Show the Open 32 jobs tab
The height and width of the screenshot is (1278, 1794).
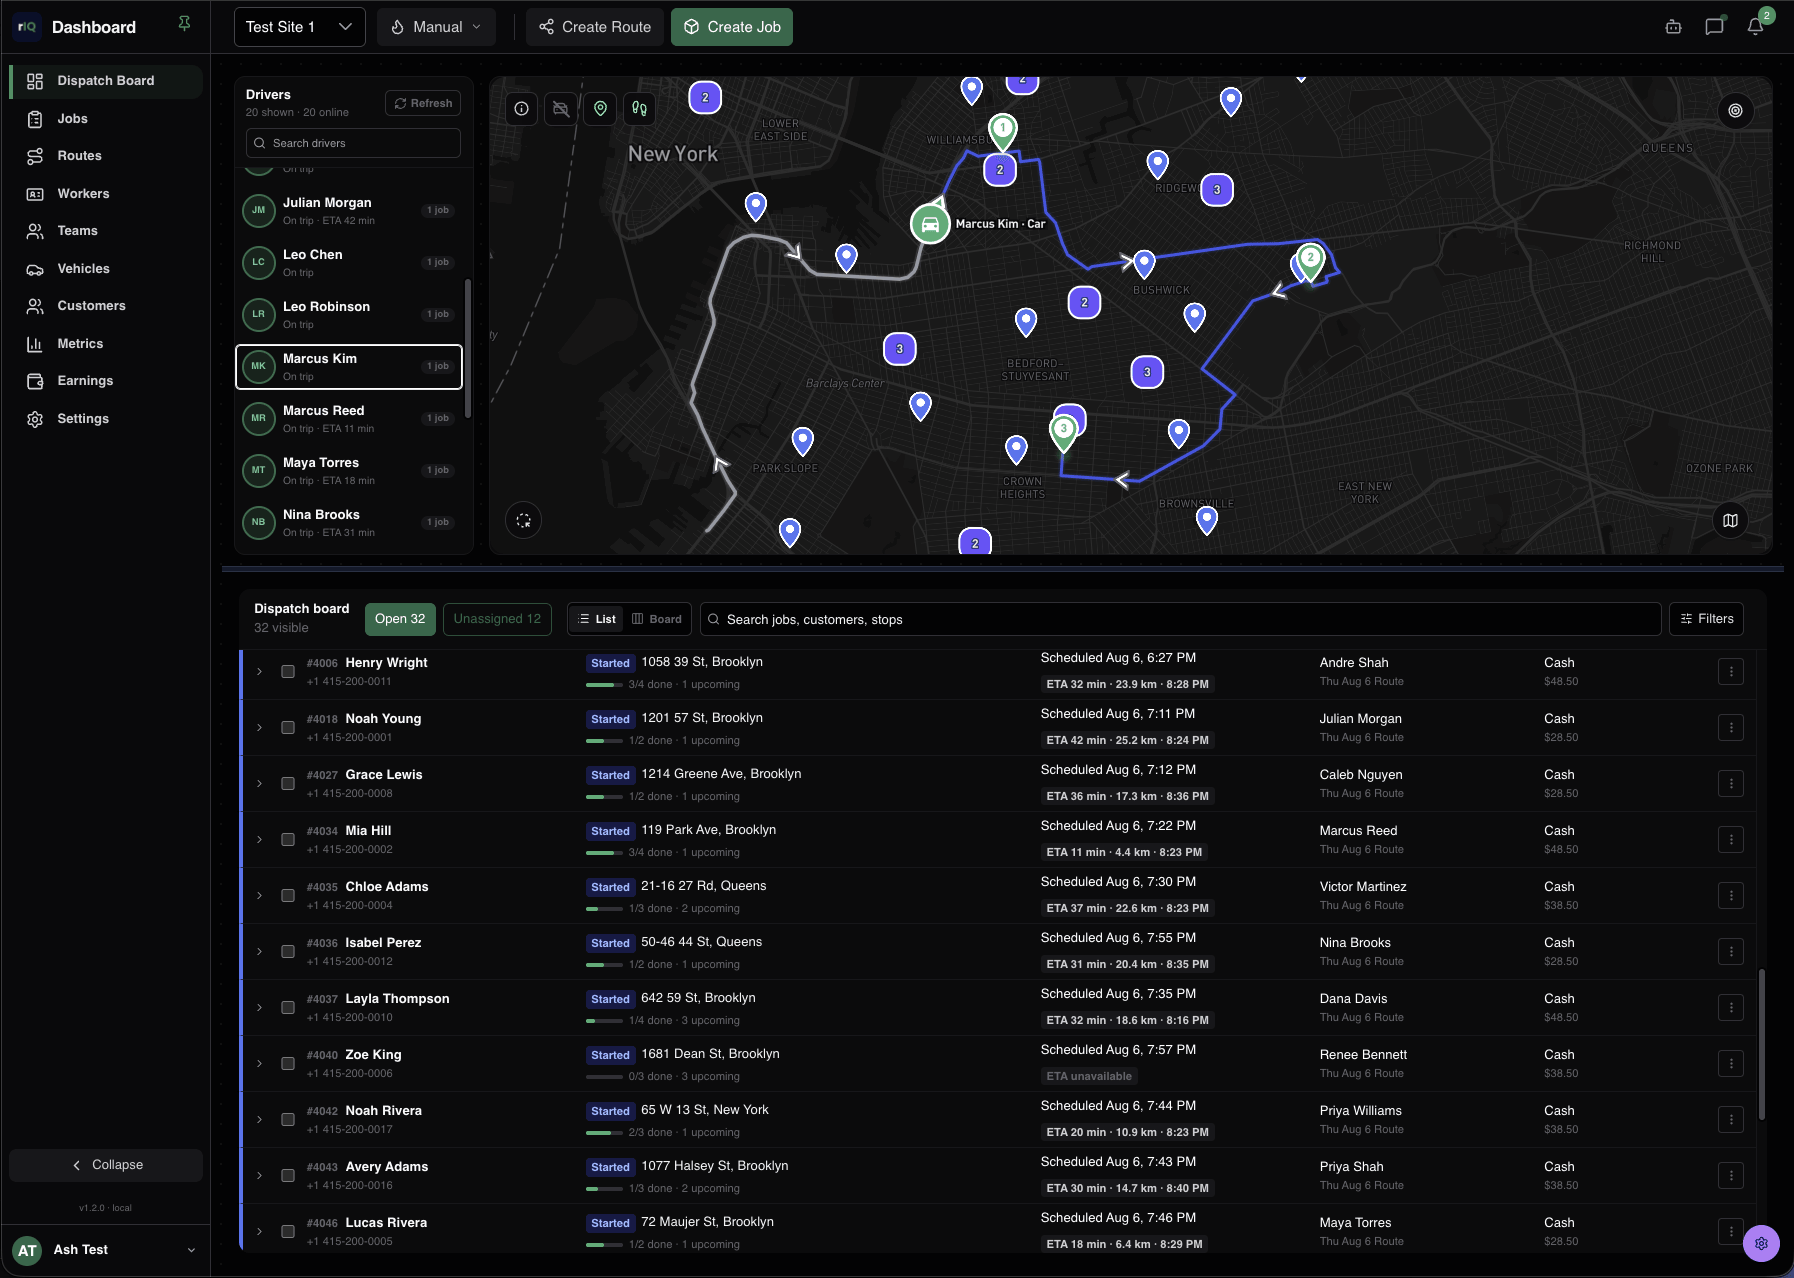click(400, 619)
